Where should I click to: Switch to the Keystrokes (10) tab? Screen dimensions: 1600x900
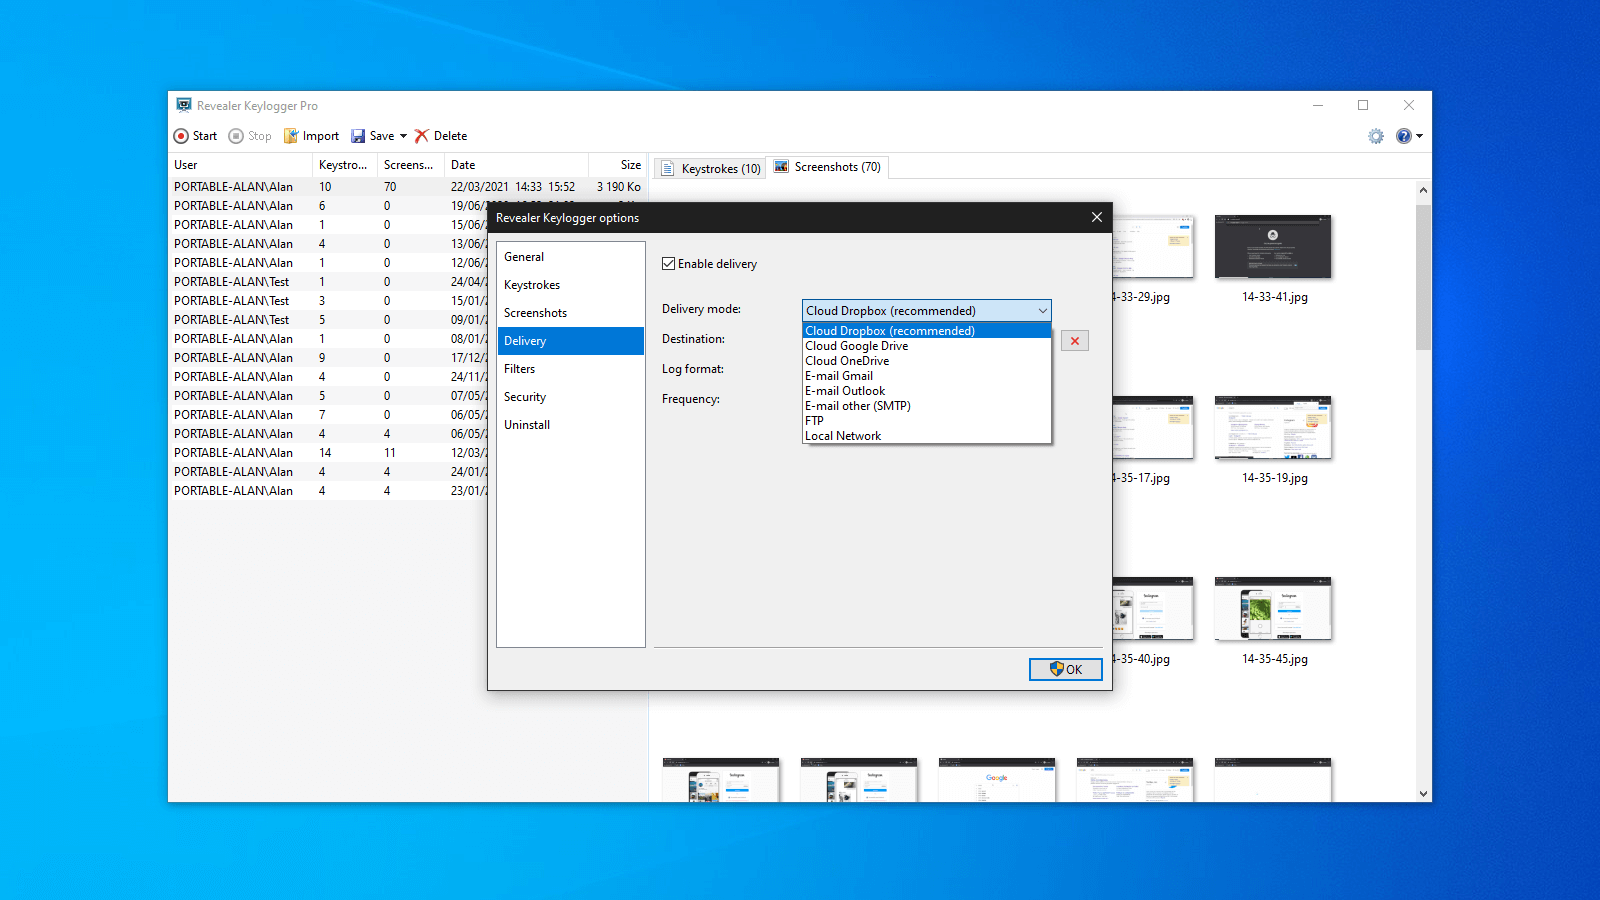[x=710, y=168]
